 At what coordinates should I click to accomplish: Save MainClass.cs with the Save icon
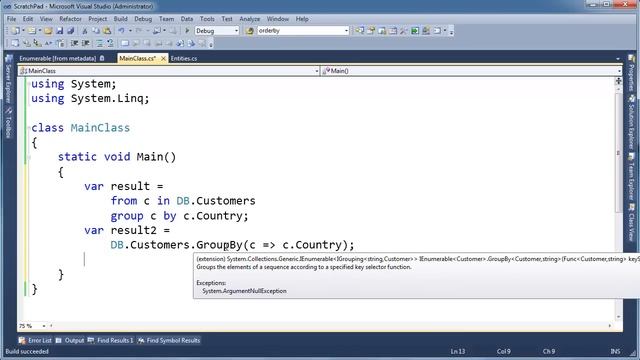60,31
